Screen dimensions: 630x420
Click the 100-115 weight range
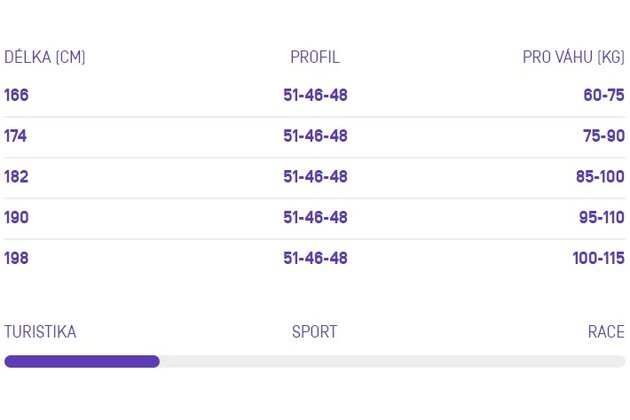tap(599, 258)
